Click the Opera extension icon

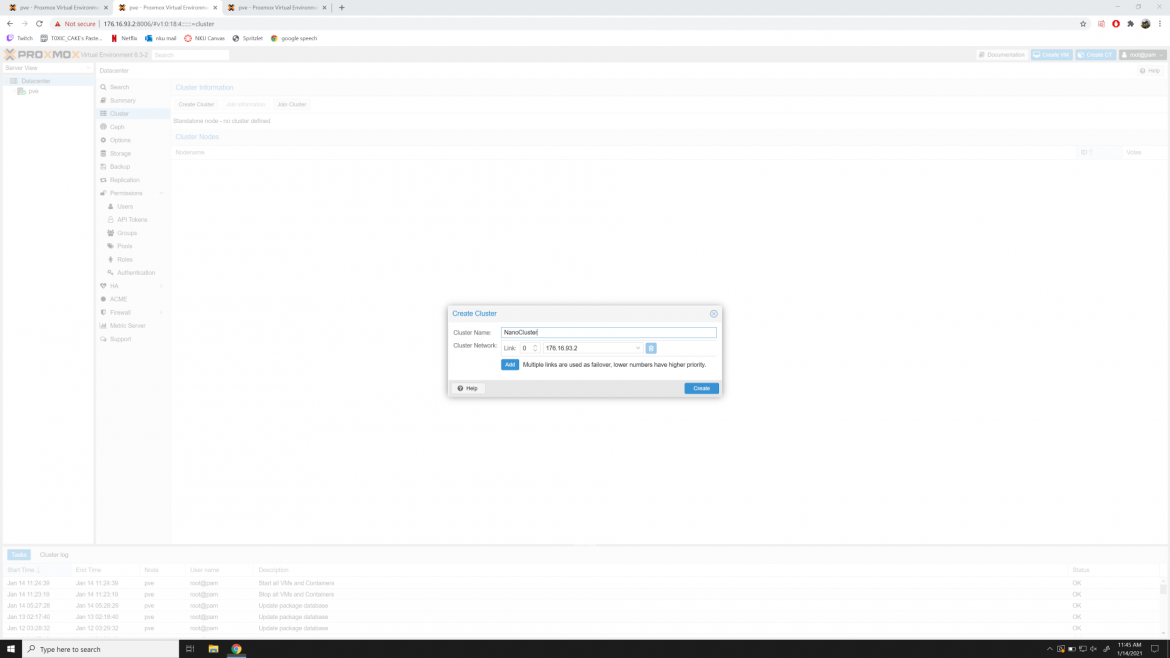click(x=1116, y=24)
